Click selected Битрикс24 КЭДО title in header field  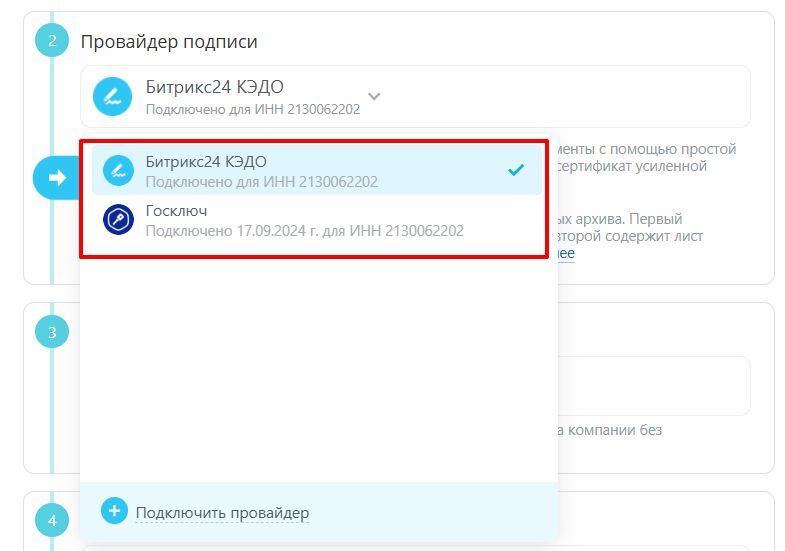pyautogui.click(x=214, y=87)
